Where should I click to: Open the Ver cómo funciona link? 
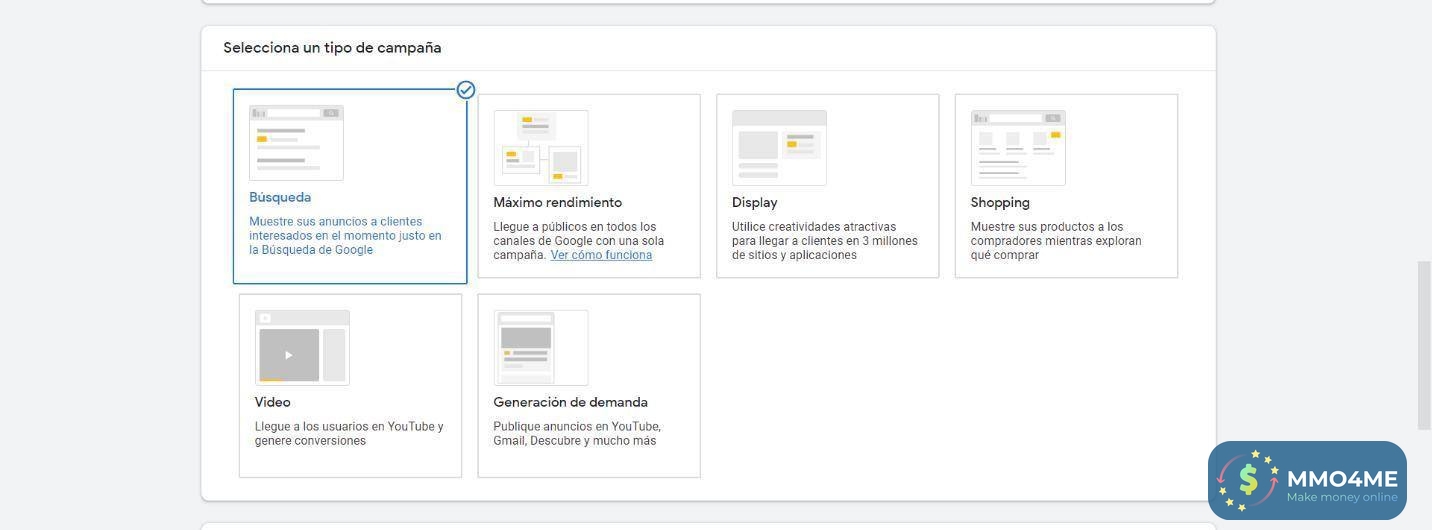click(x=601, y=255)
